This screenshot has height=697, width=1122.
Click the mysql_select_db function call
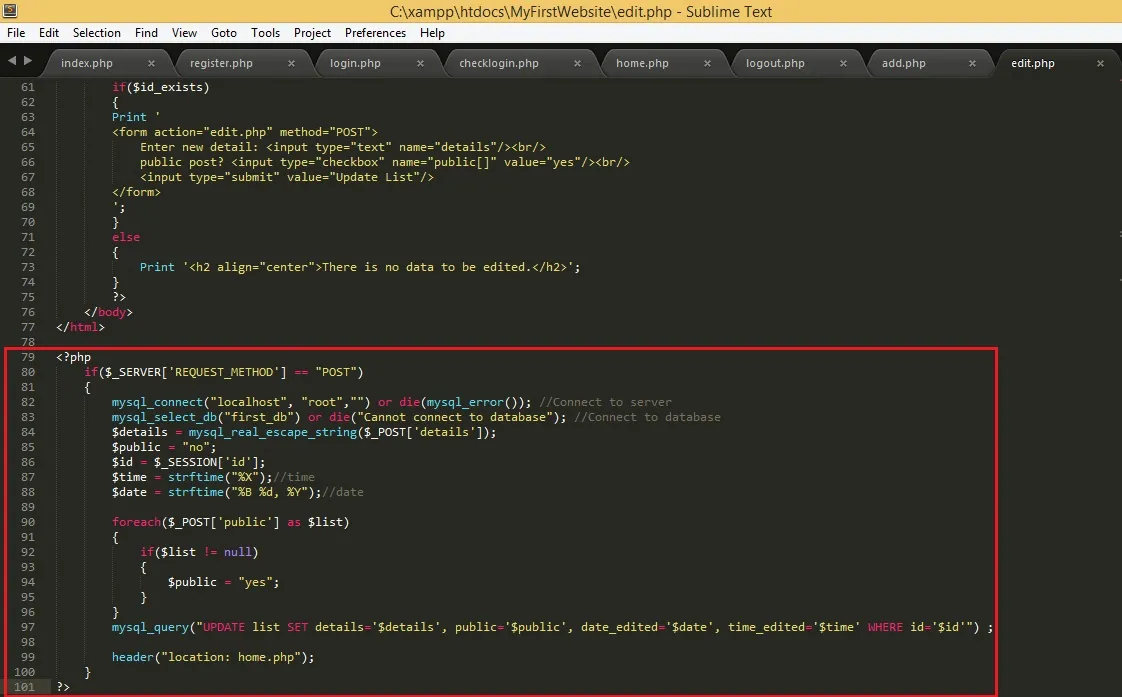[165, 417]
